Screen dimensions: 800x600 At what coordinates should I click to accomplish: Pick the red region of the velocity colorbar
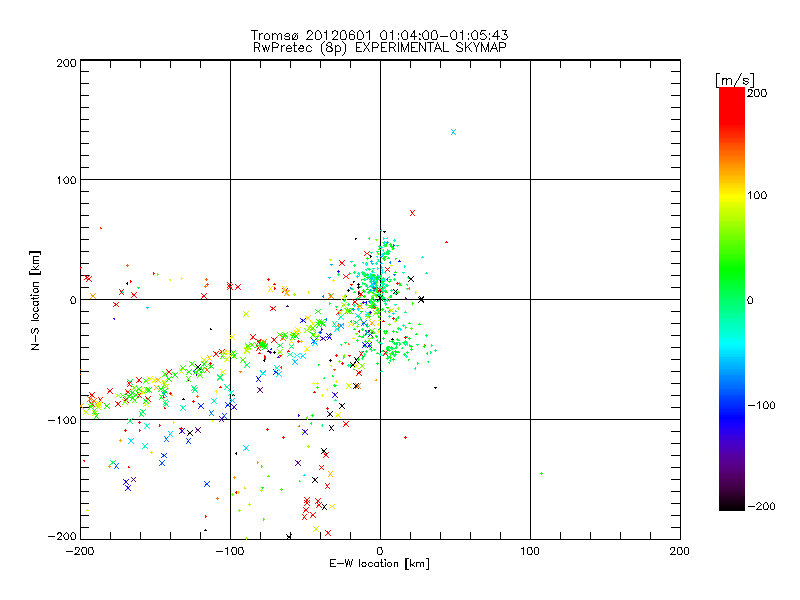coord(732,105)
